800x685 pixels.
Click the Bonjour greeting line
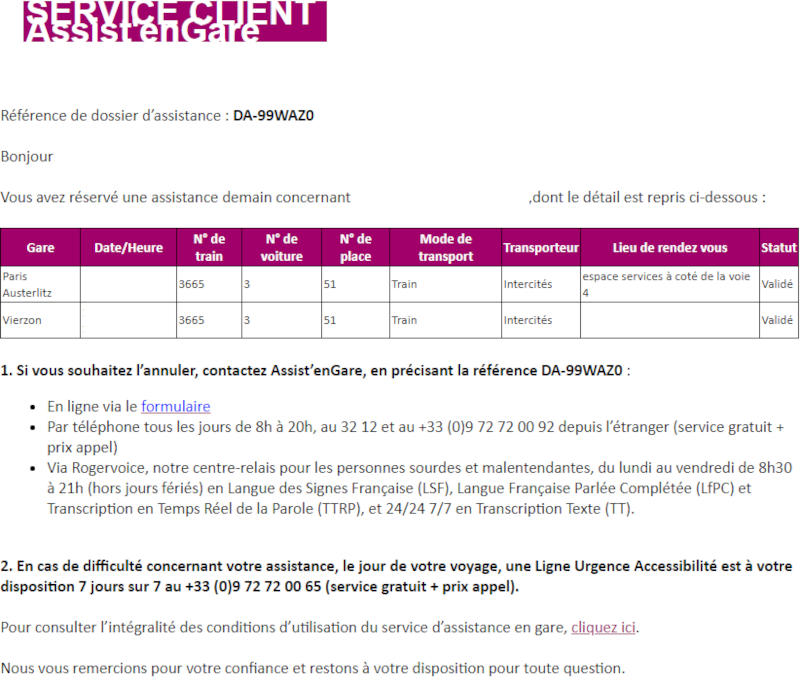pyautogui.click(x=27, y=157)
